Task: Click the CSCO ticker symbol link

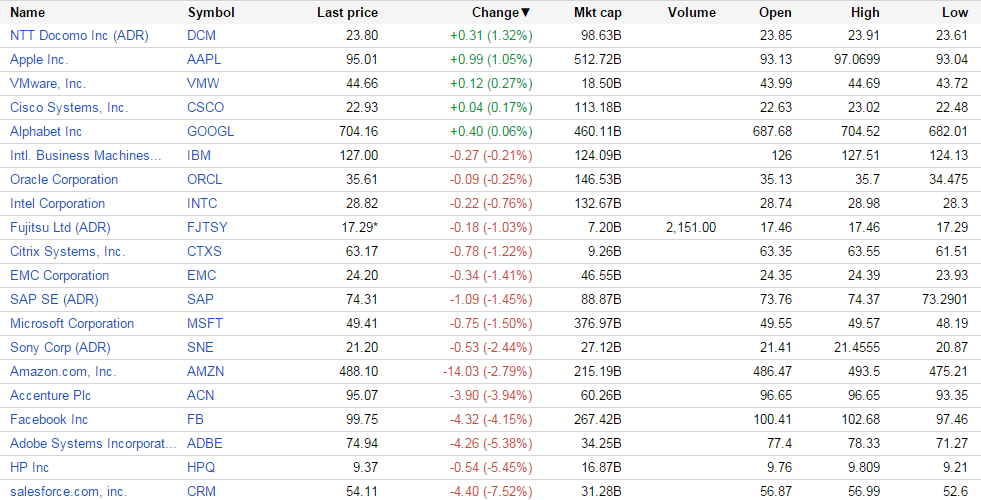Action: [x=206, y=107]
